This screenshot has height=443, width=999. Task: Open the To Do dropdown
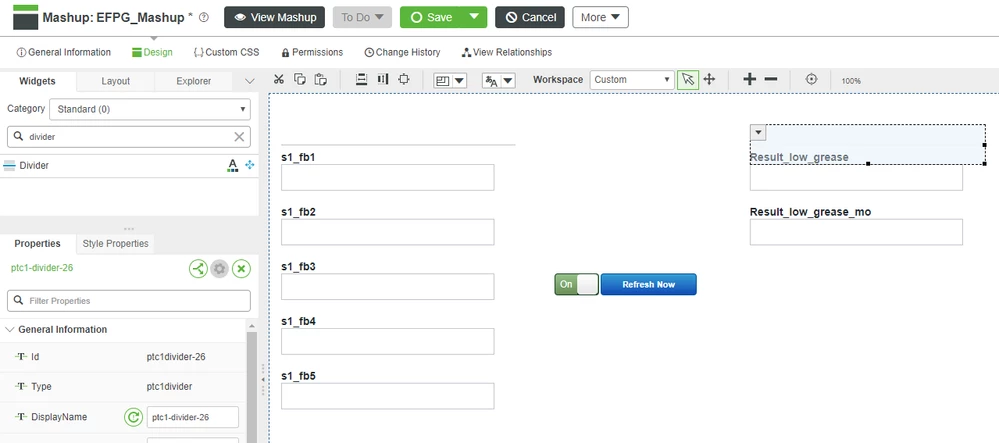pos(362,17)
